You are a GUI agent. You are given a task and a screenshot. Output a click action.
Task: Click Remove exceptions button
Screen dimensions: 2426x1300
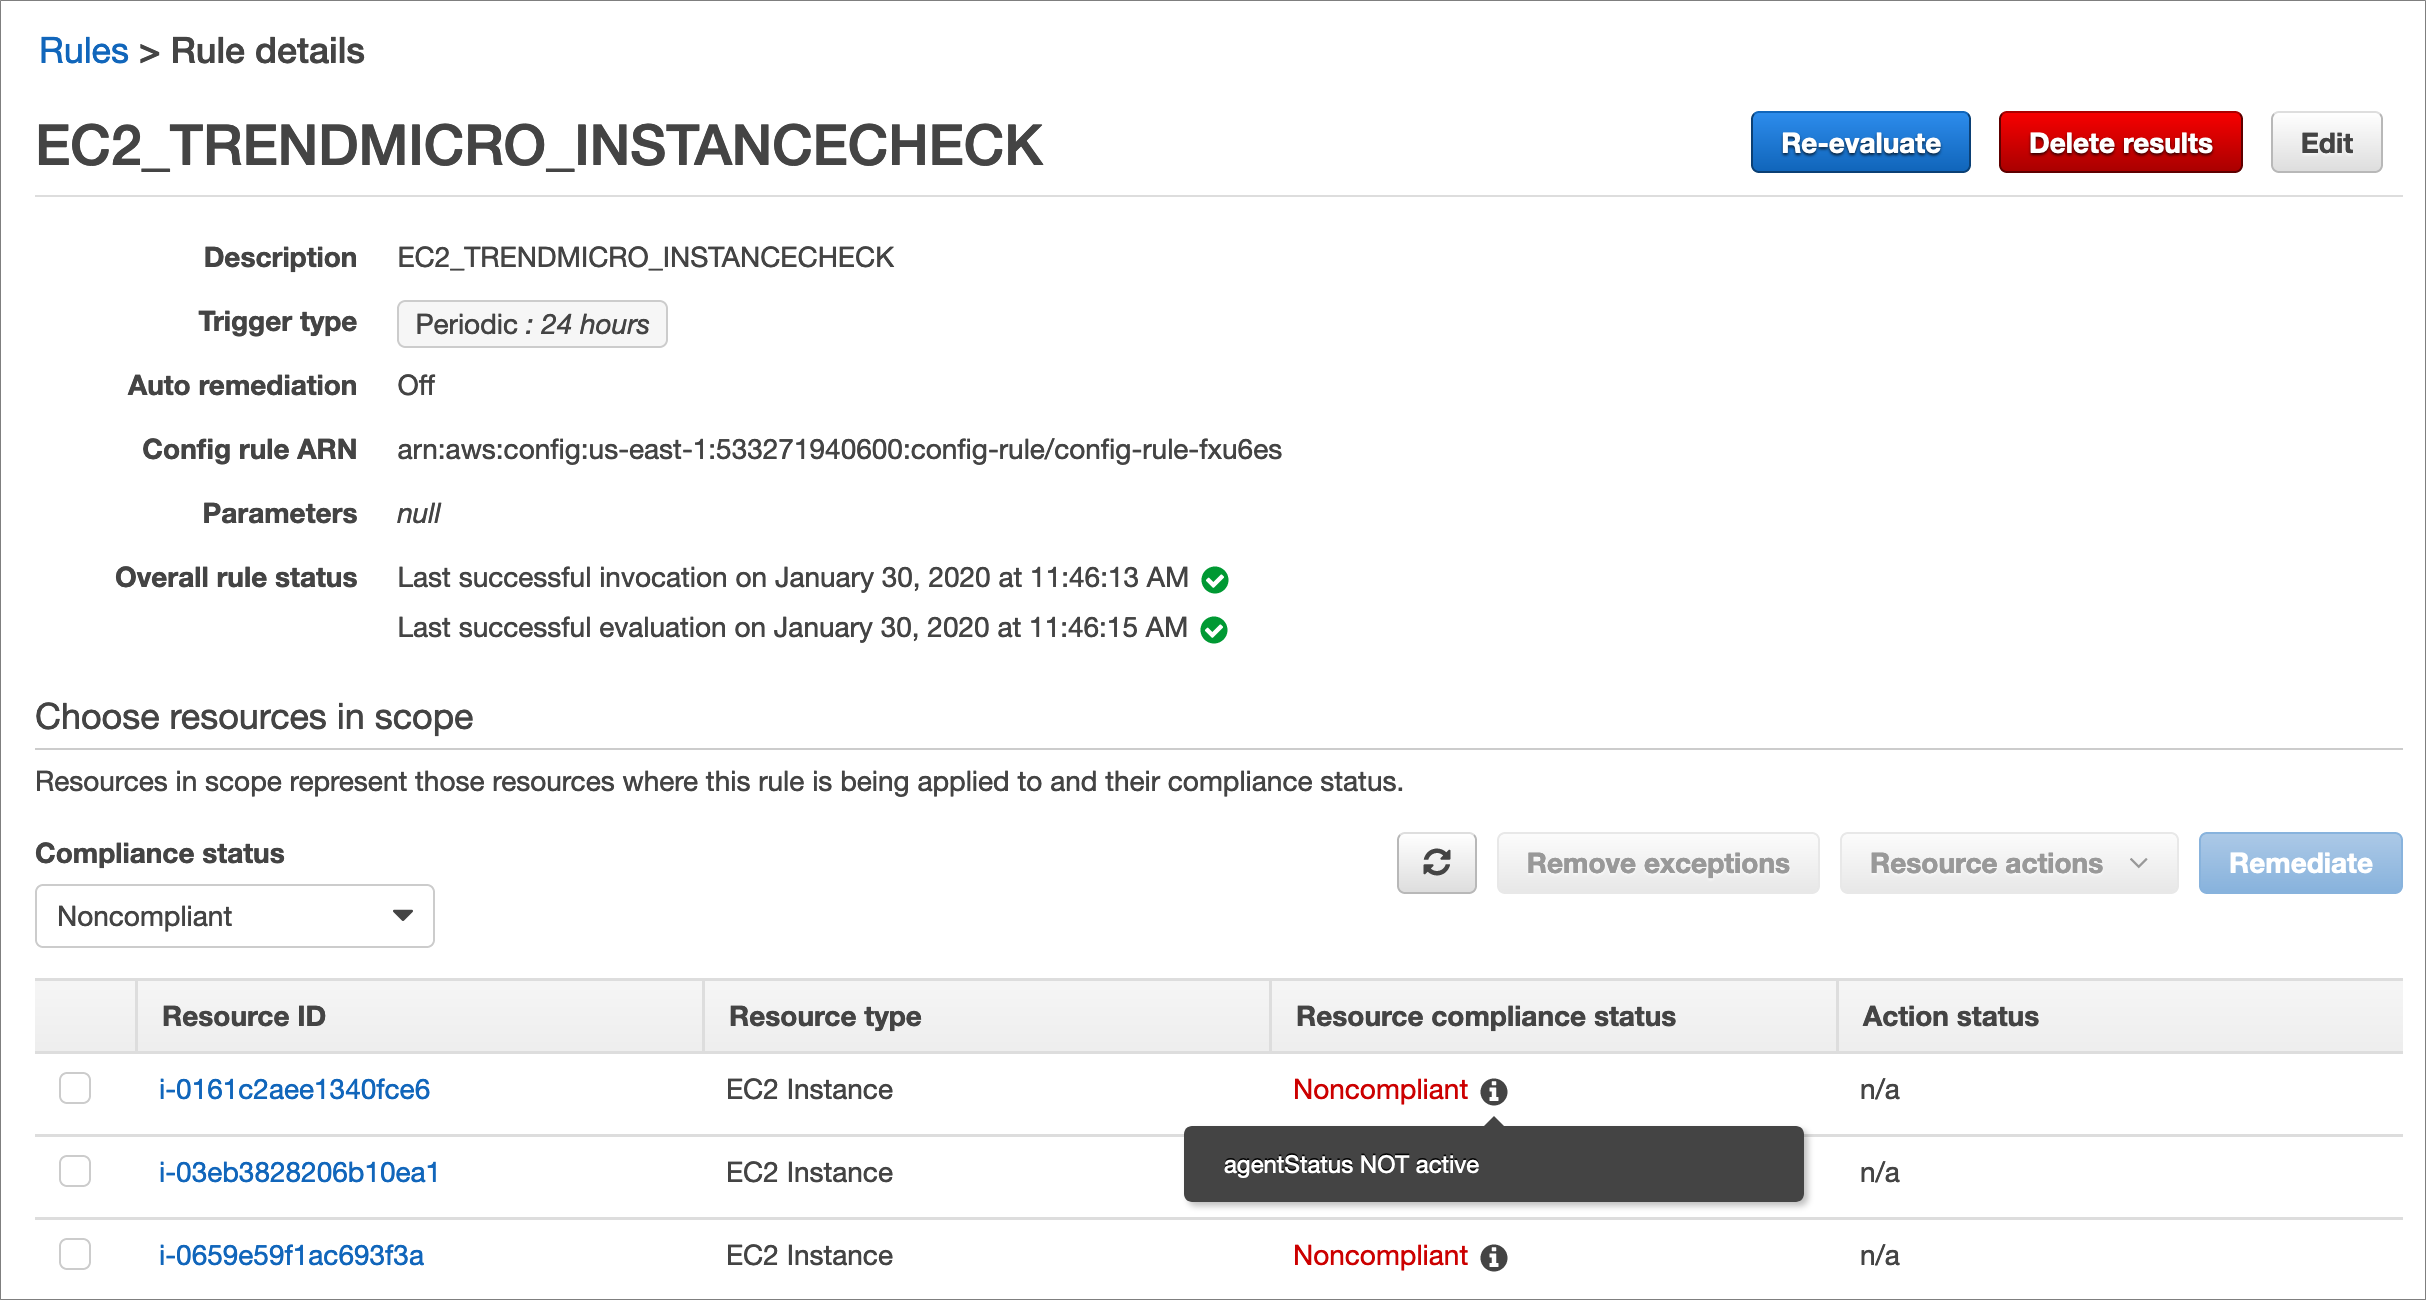coord(1657,863)
